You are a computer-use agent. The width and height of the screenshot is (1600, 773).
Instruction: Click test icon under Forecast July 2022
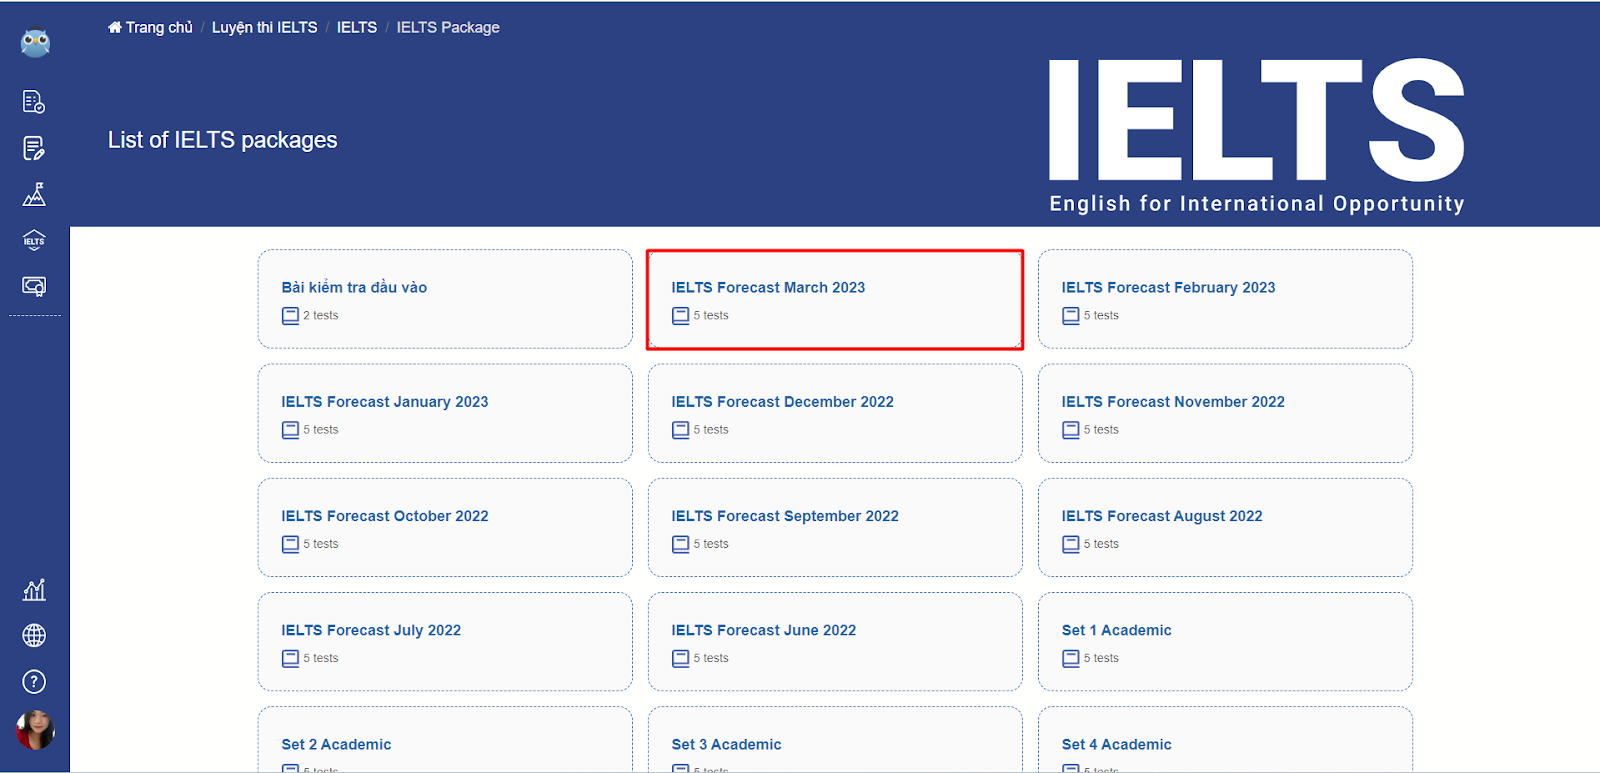tap(290, 658)
